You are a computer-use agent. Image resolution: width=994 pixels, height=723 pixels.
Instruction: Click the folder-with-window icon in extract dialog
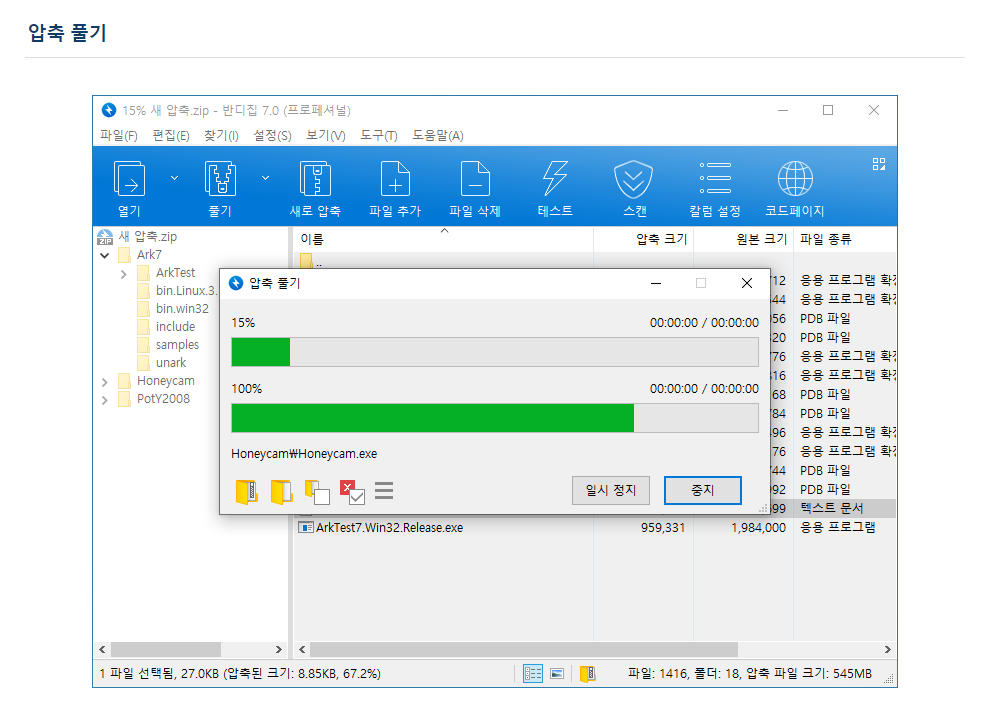tap(317, 492)
